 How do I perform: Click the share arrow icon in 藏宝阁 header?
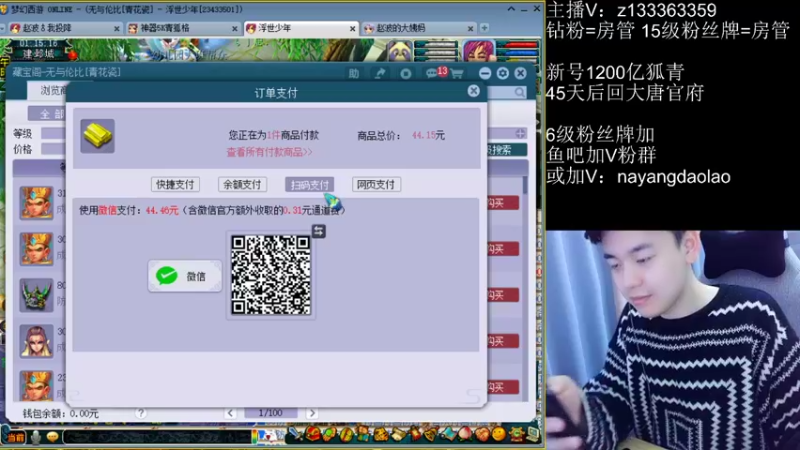tap(380, 73)
